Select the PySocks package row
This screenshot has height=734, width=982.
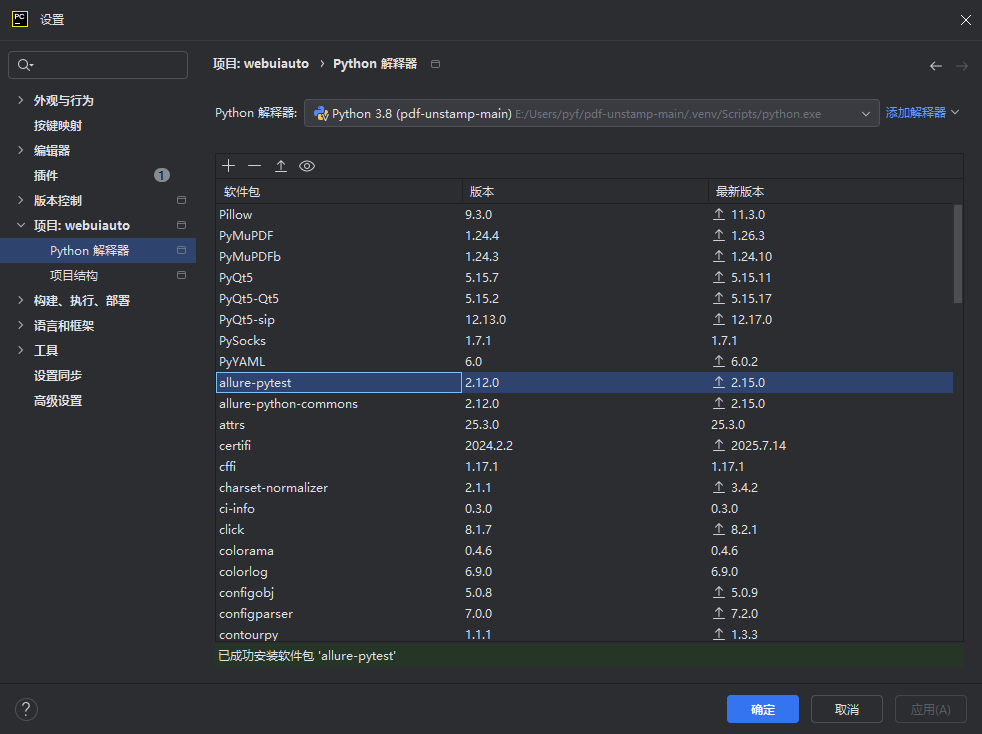coord(584,340)
